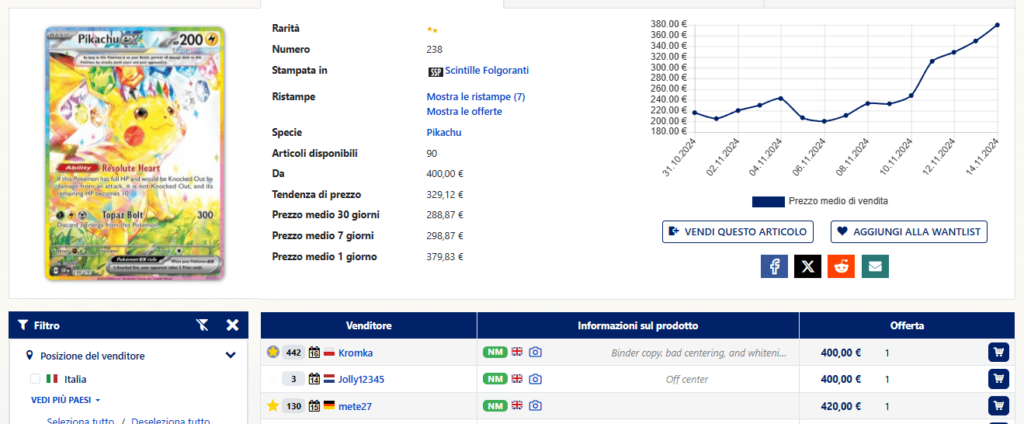Screen dimensions: 1024x424
Task: Check the Italia seller country checkbox
Action: 36,379
